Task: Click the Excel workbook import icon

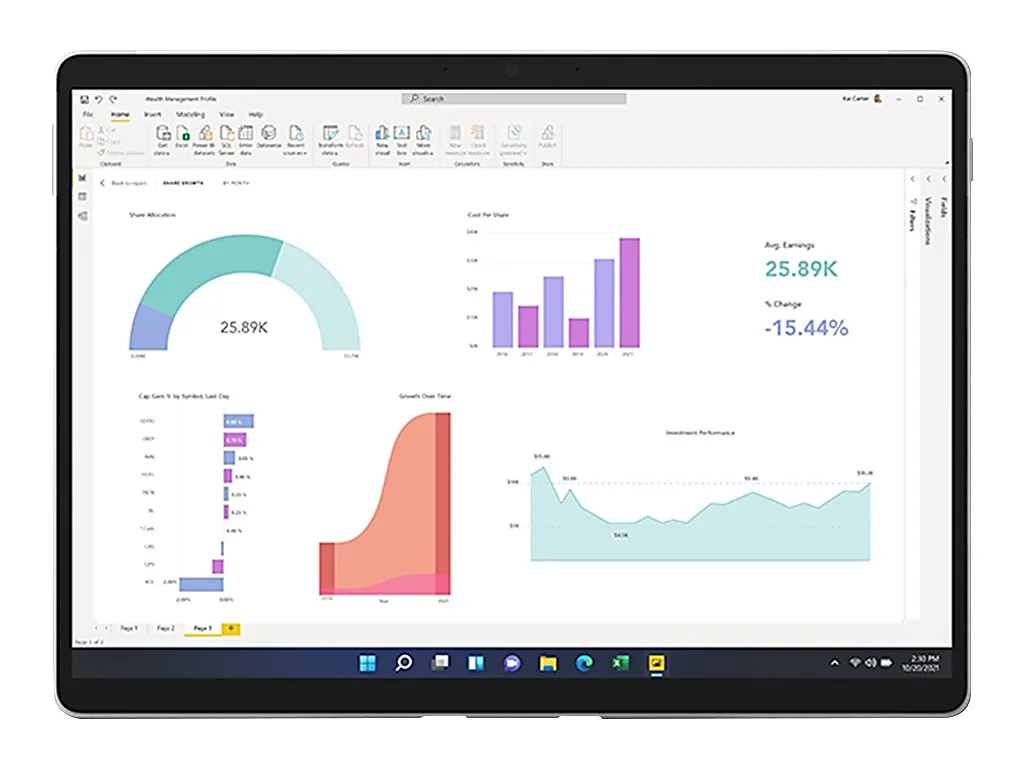Action: click(182, 137)
